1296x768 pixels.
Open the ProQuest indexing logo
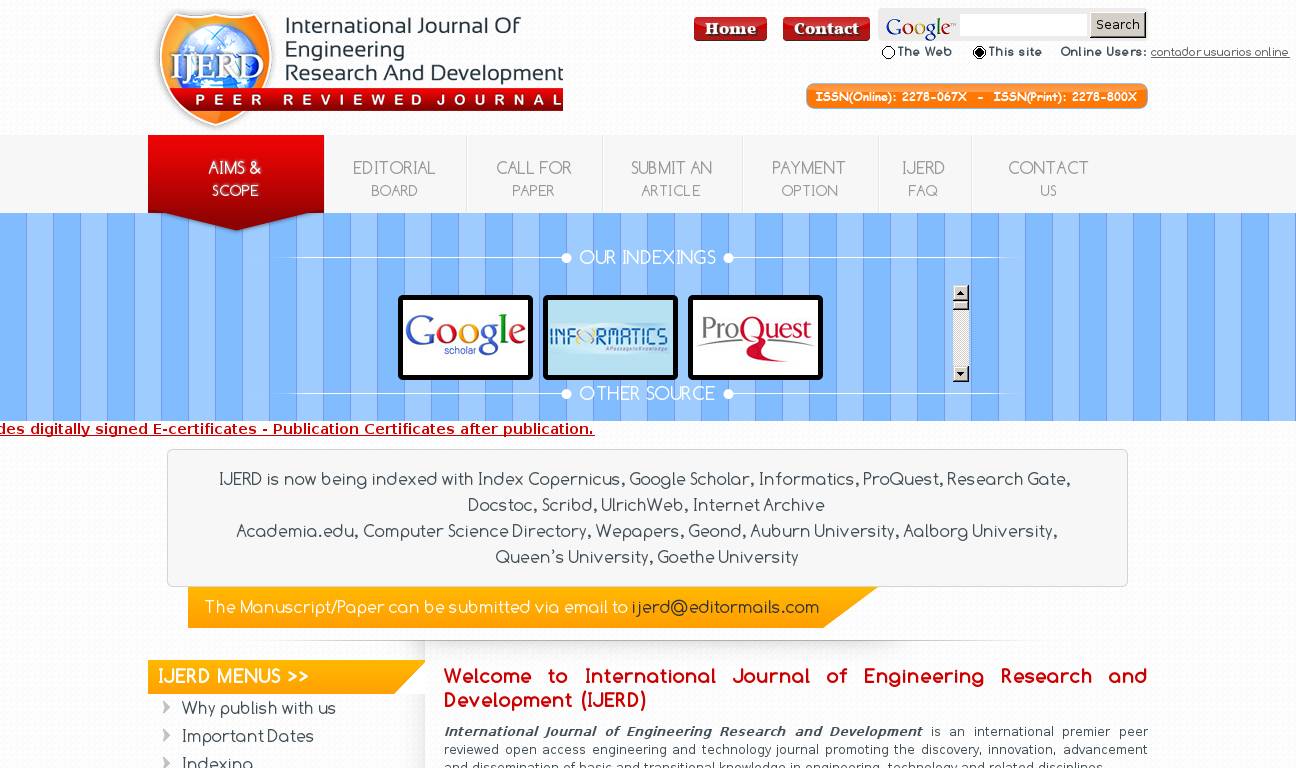point(755,338)
